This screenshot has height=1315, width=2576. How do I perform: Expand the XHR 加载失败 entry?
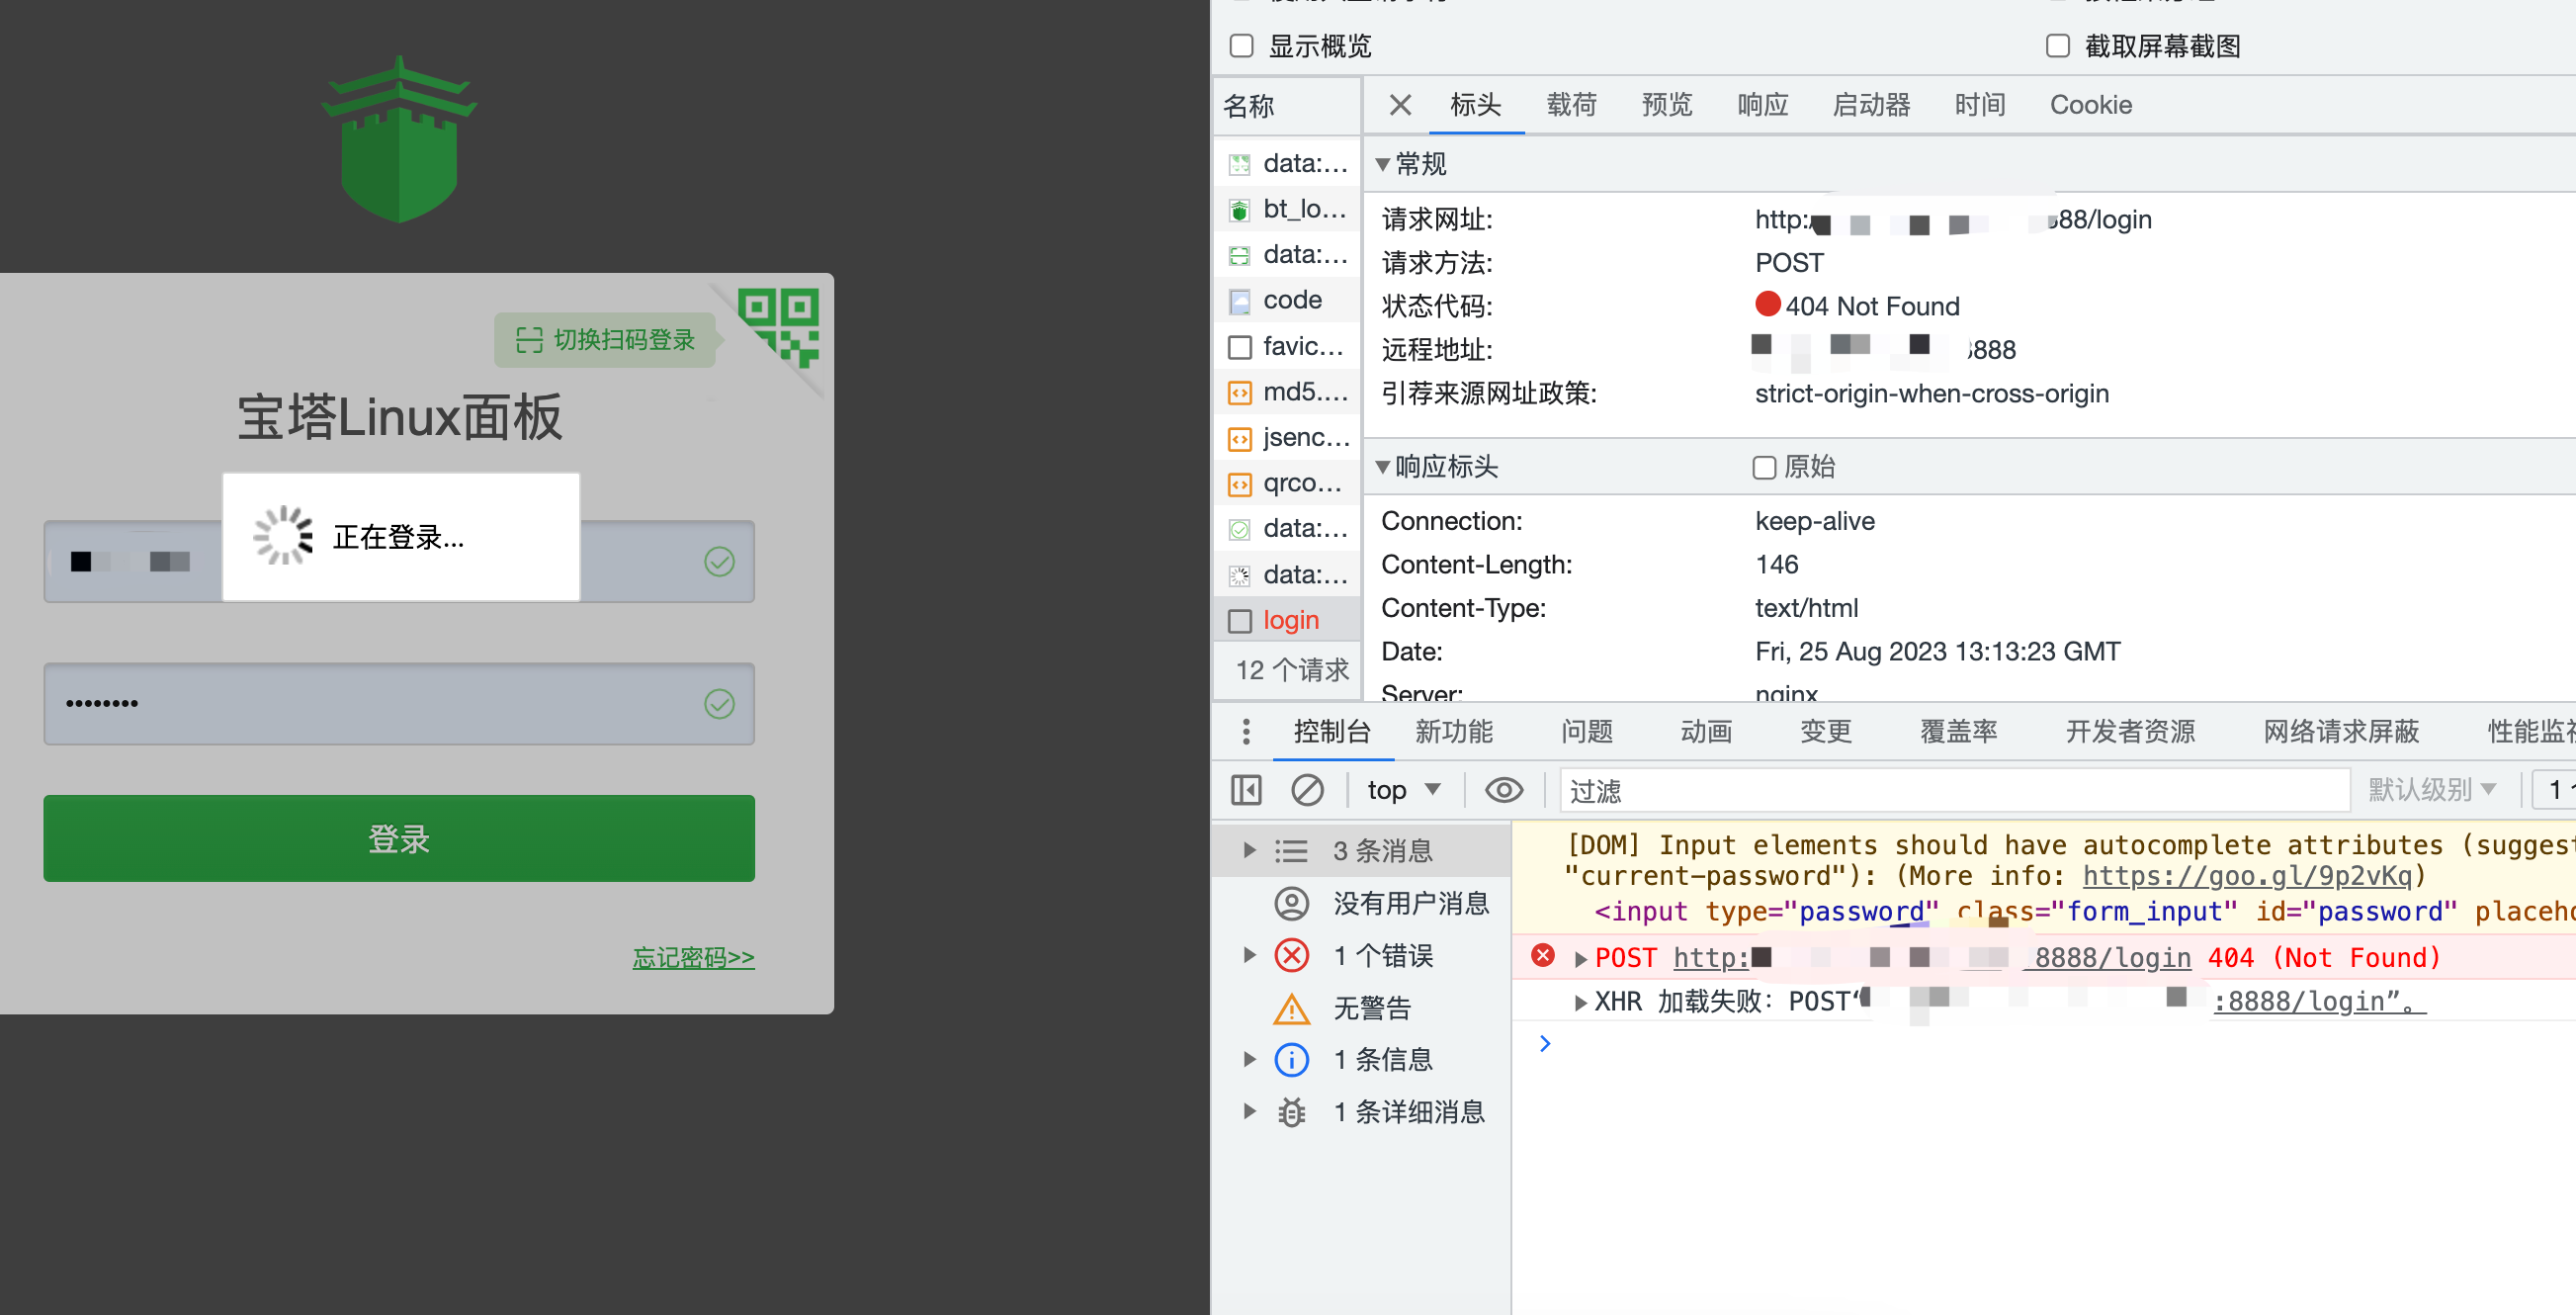1580,1003
